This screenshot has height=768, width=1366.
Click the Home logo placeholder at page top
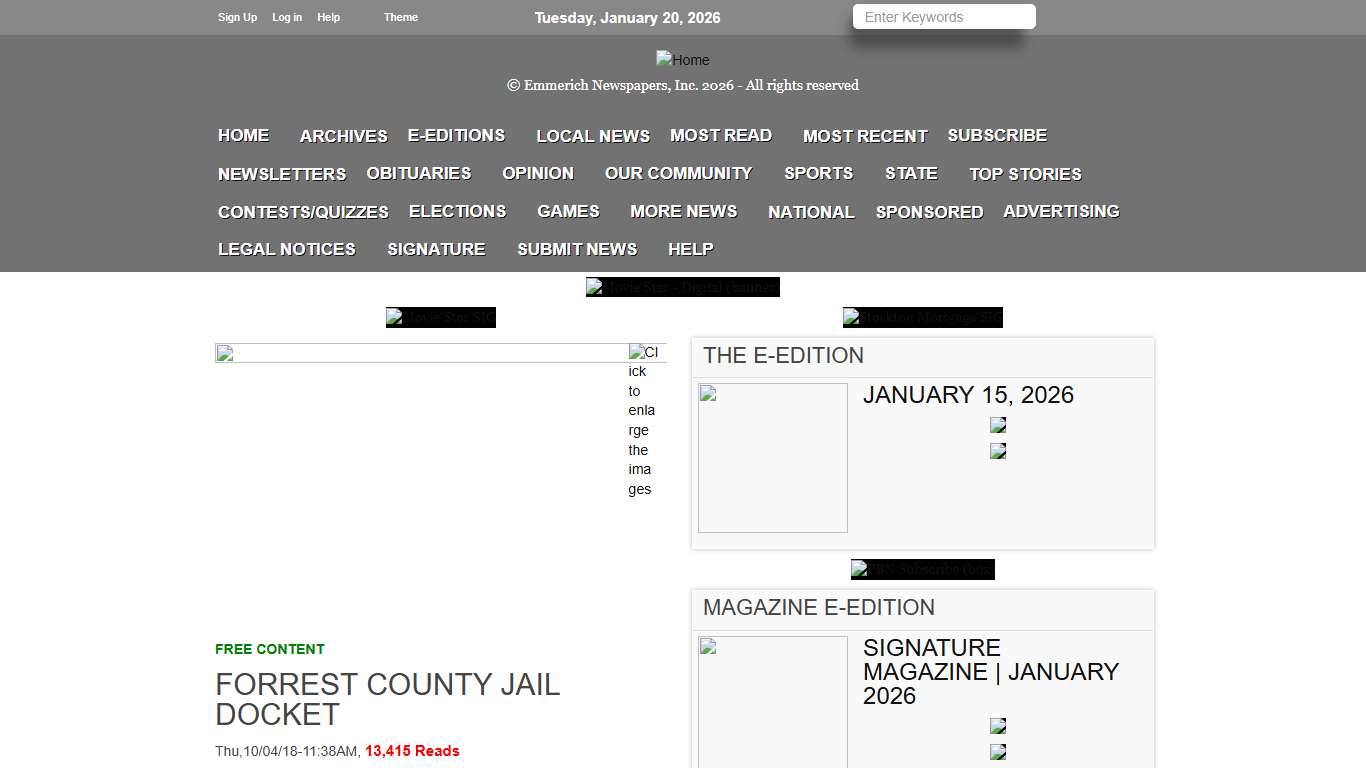click(682, 60)
